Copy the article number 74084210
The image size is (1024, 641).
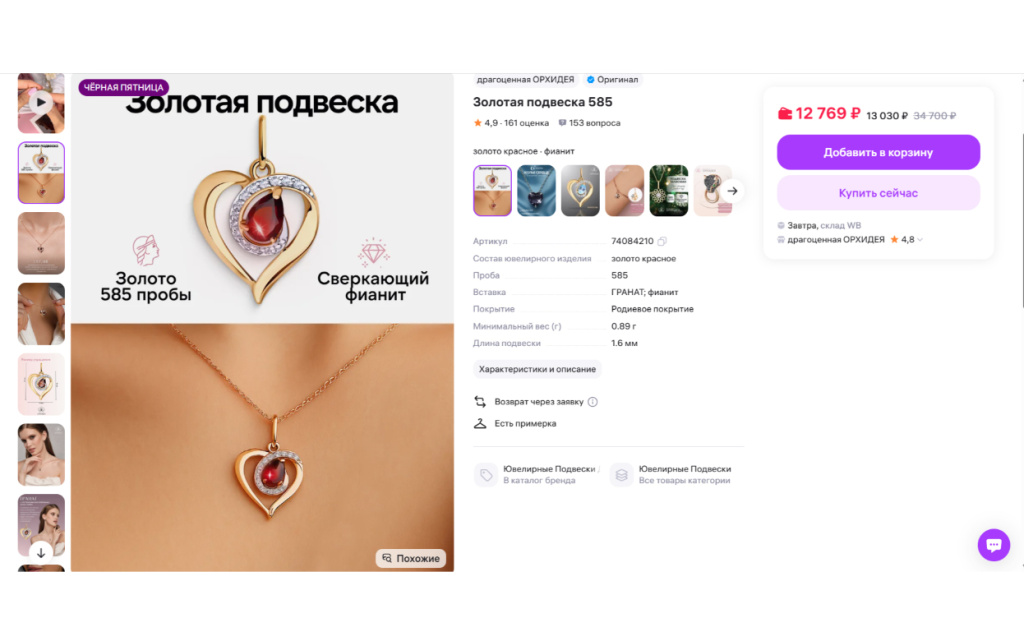coord(662,242)
